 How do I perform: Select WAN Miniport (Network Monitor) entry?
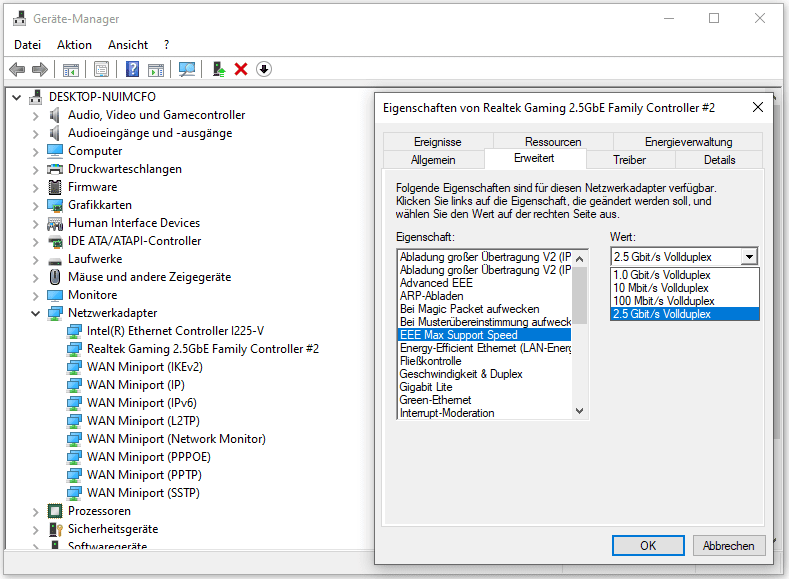tap(176, 439)
